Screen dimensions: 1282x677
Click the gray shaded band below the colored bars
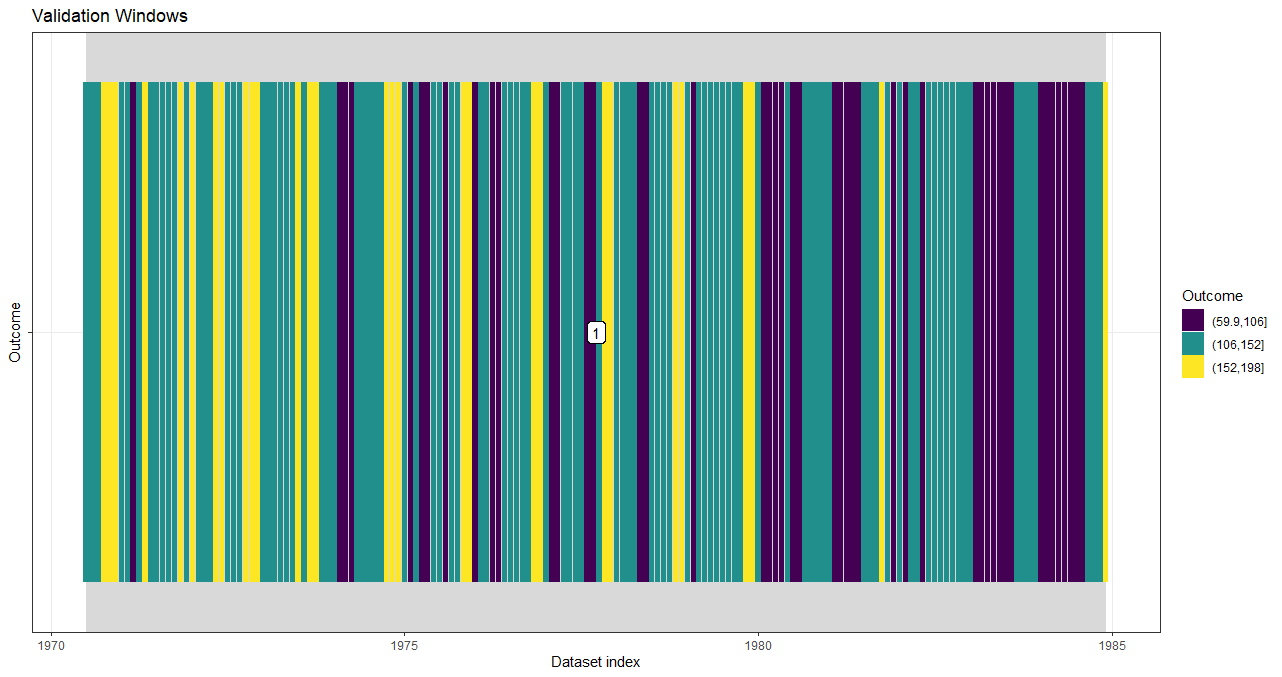[595, 607]
